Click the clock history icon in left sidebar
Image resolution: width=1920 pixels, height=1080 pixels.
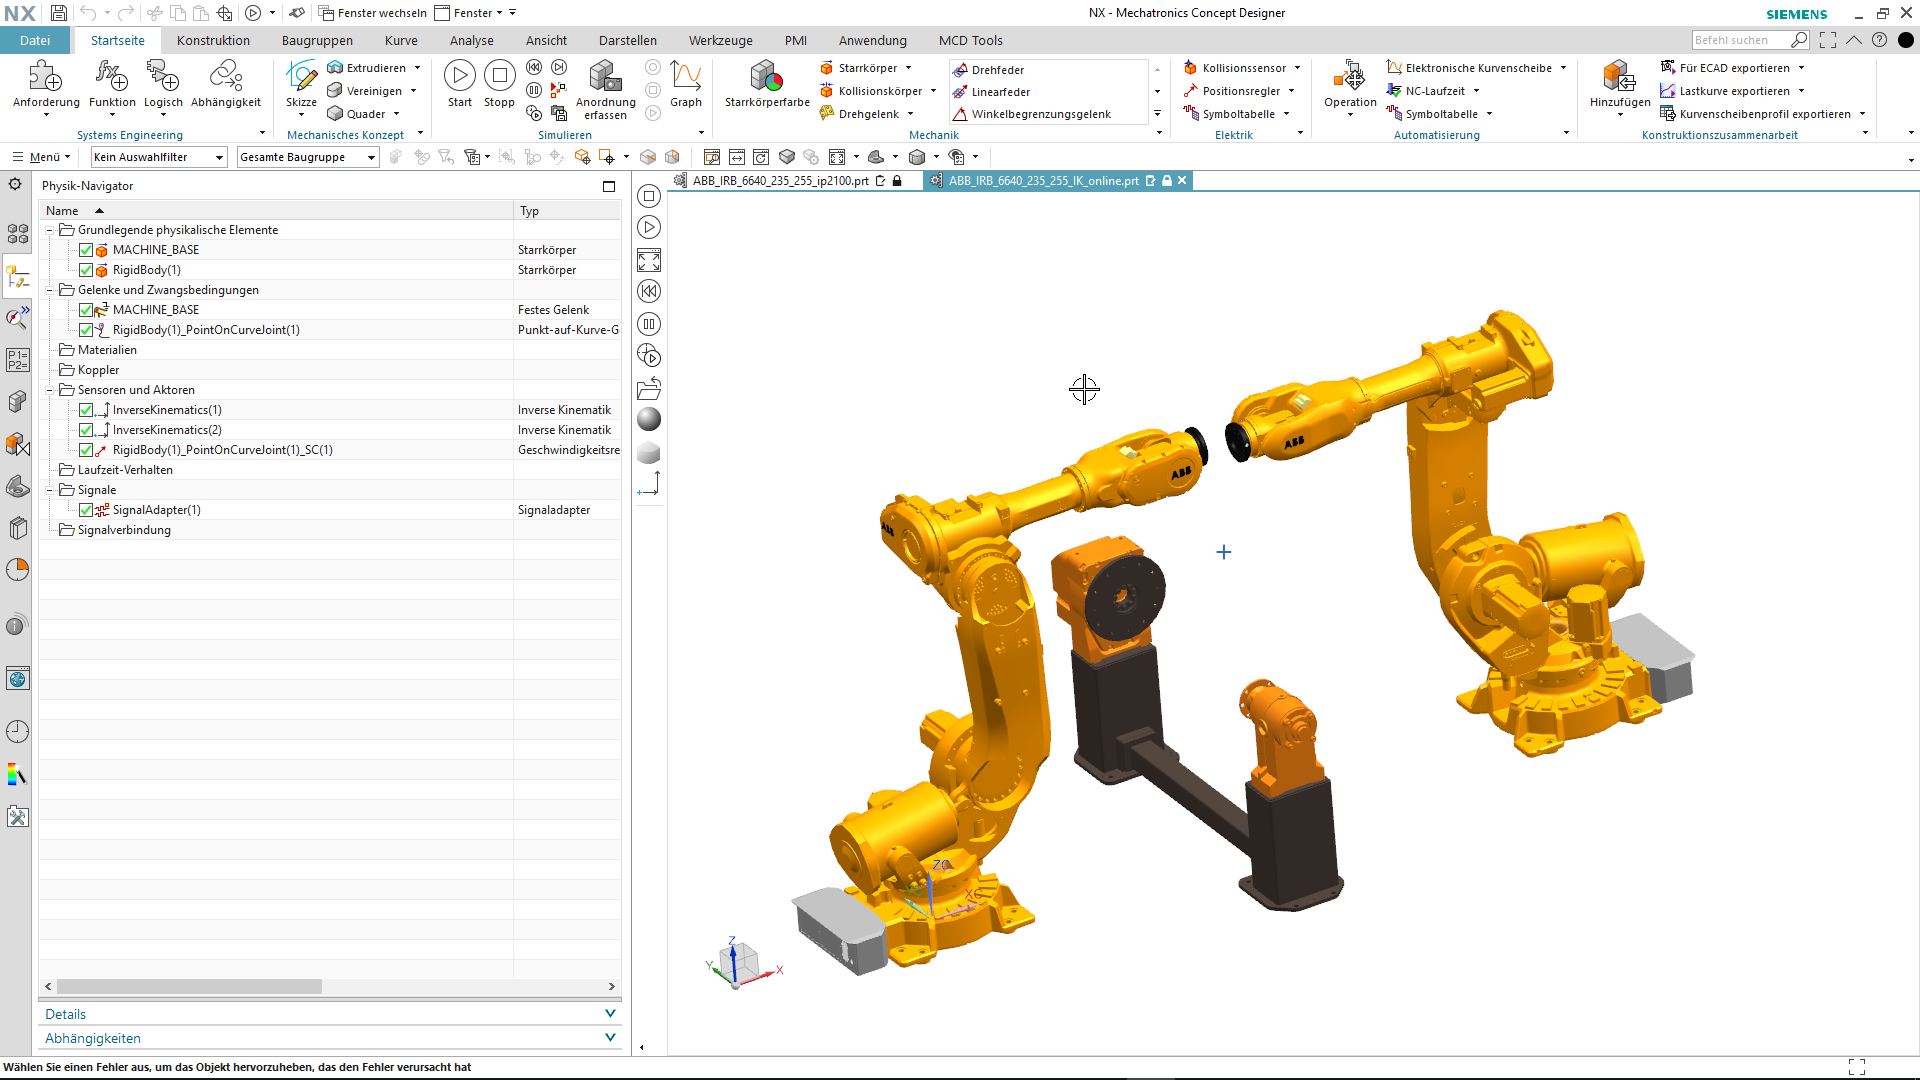coord(17,731)
